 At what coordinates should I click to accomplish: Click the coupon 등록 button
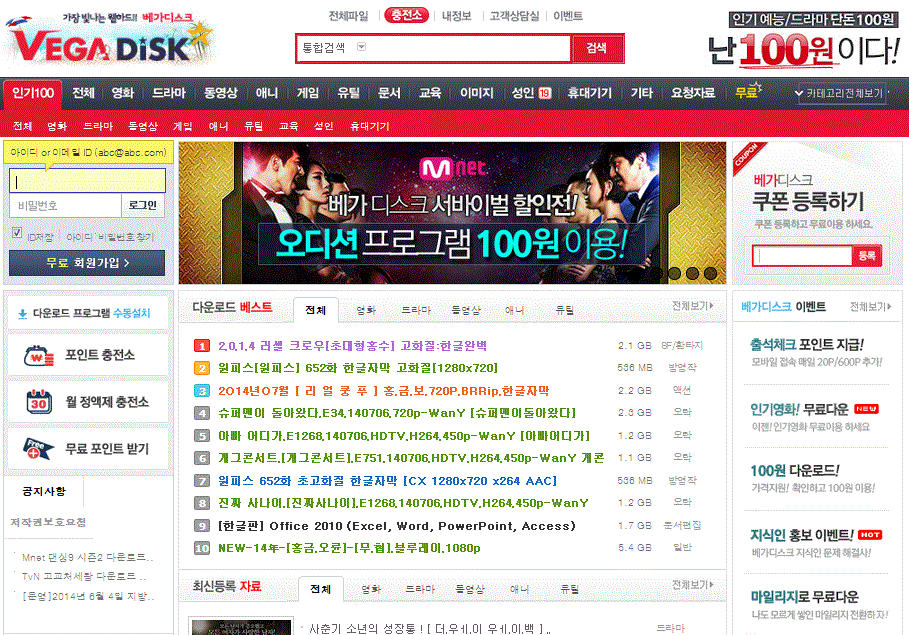pyautogui.click(x=867, y=256)
